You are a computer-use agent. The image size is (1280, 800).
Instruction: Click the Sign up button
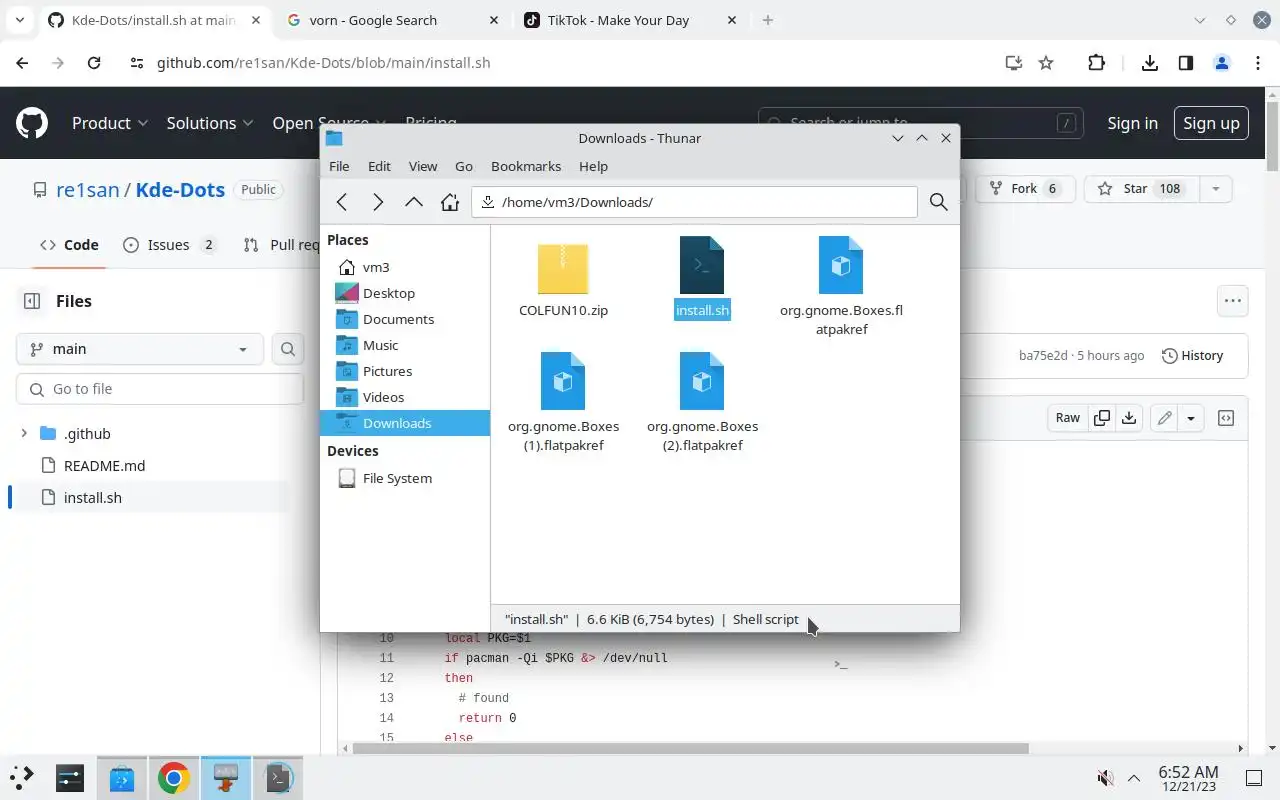(x=1211, y=123)
